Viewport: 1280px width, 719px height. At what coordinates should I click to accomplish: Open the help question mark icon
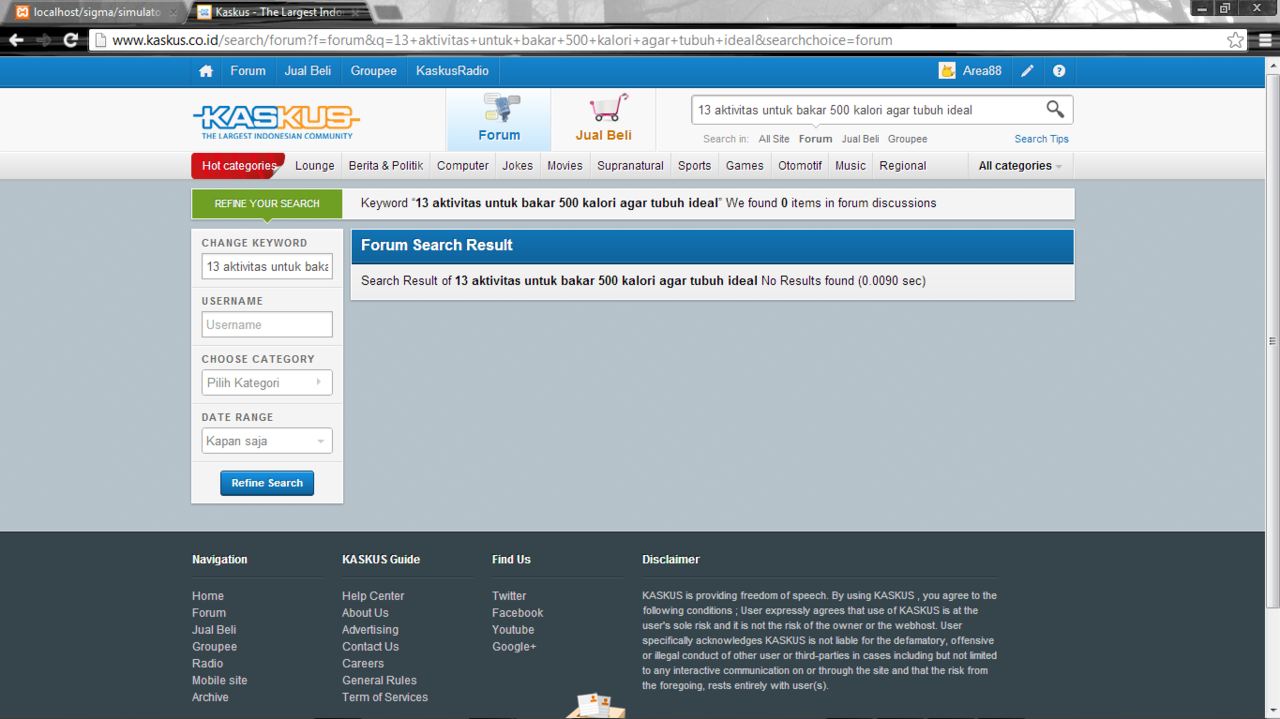click(1059, 71)
